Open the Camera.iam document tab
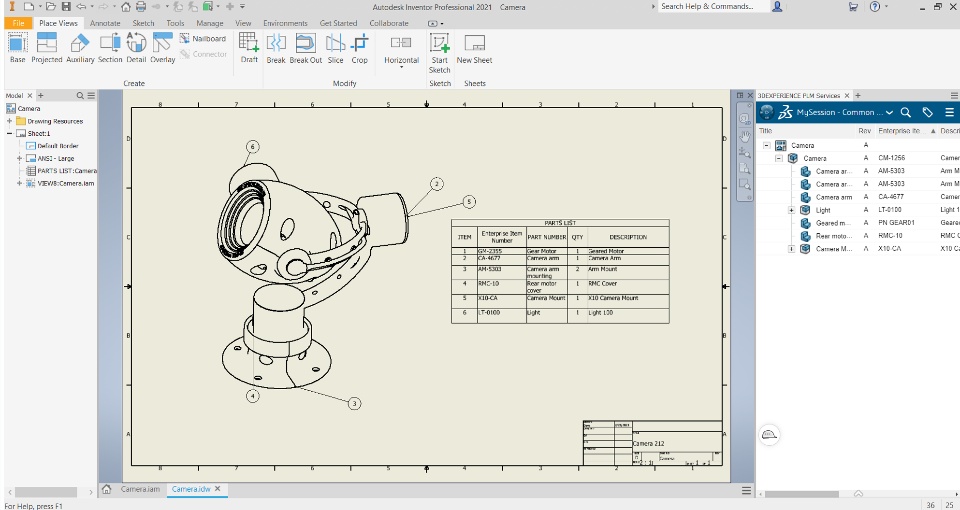Image resolution: width=960 pixels, height=510 pixels. click(x=140, y=489)
